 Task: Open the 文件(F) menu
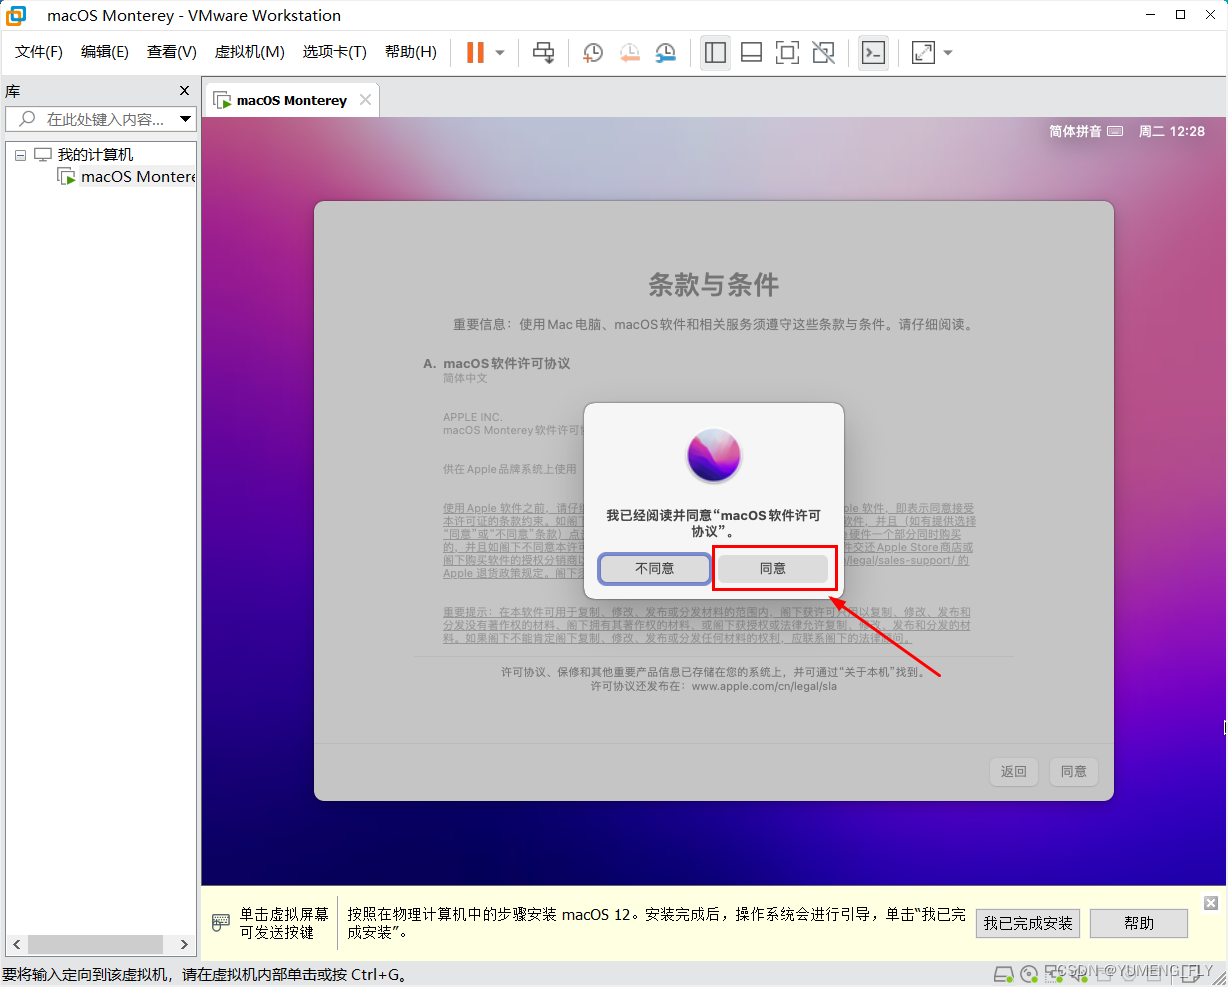point(39,52)
